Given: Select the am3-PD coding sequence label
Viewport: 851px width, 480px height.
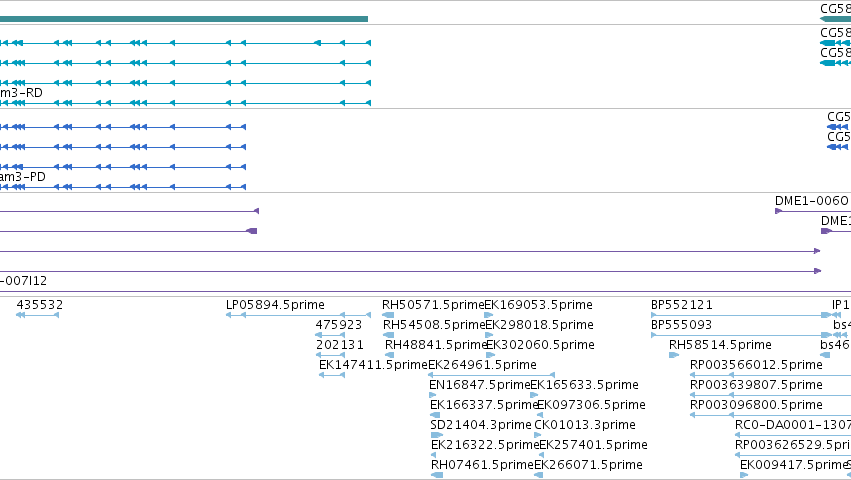Looking at the screenshot, I should tap(23, 177).
